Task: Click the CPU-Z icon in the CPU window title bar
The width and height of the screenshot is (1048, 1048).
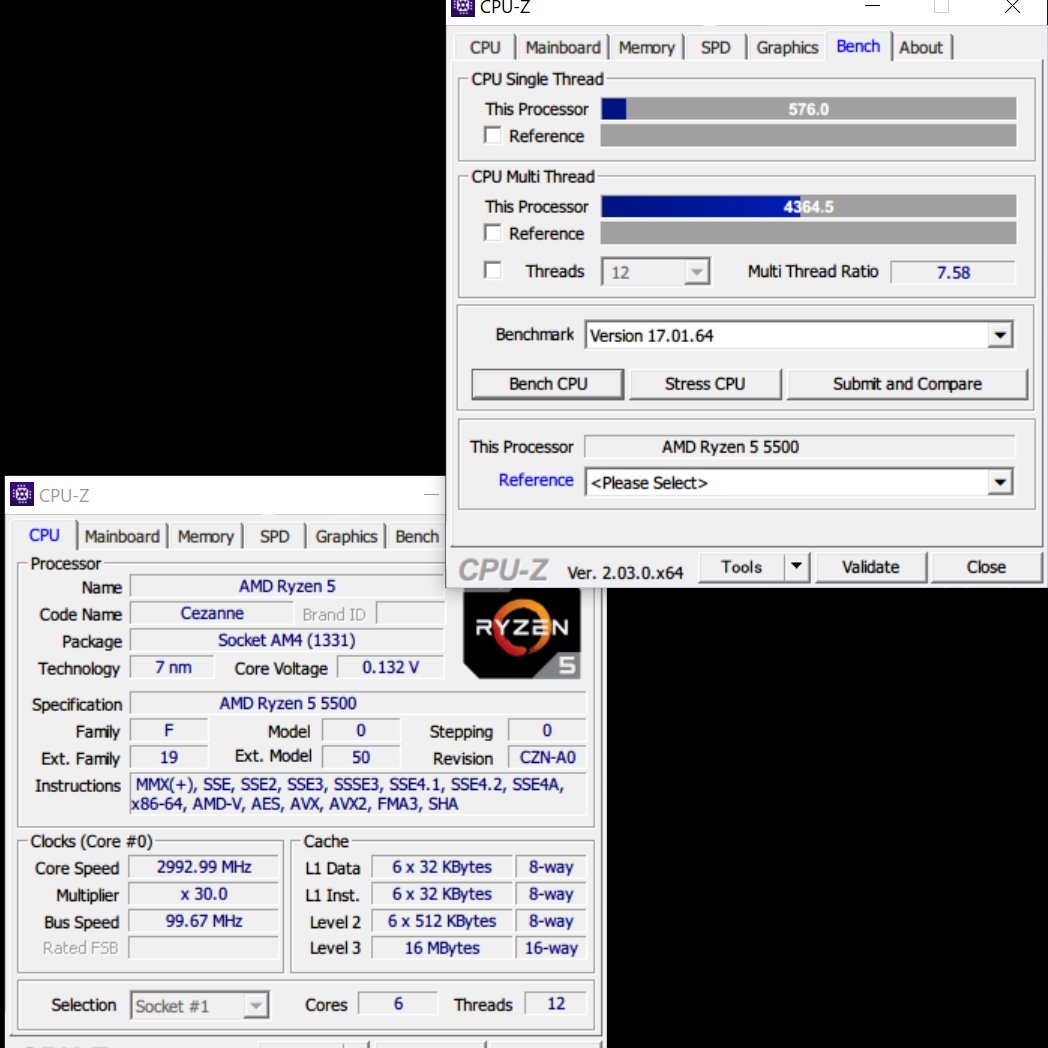Action: 21,494
